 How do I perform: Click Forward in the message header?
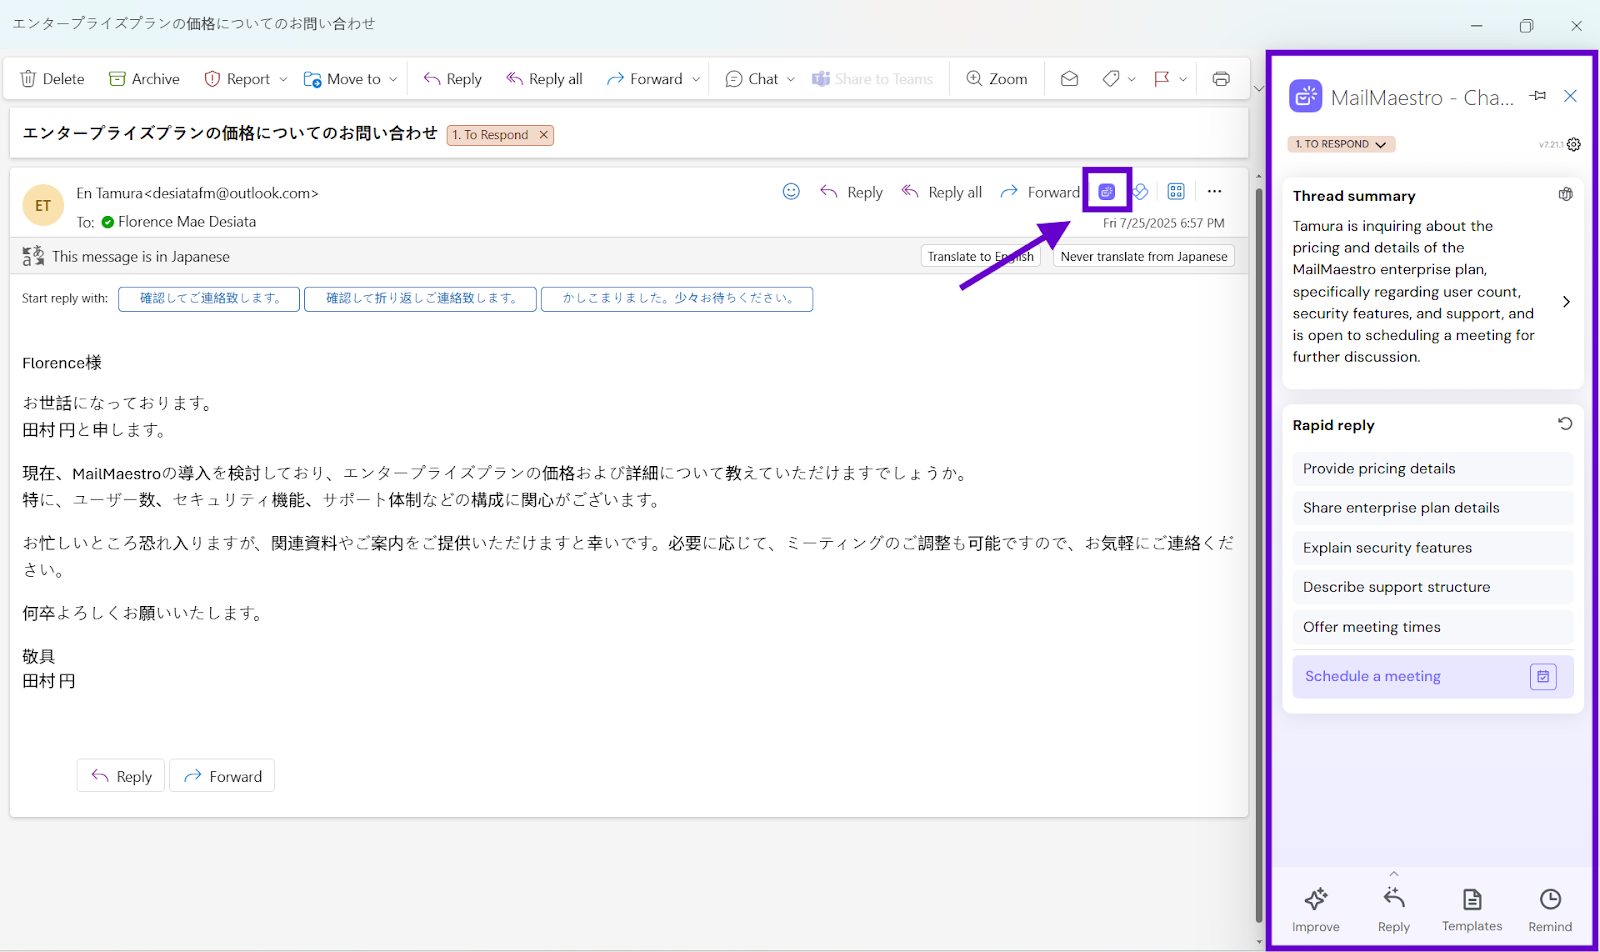1041,192
